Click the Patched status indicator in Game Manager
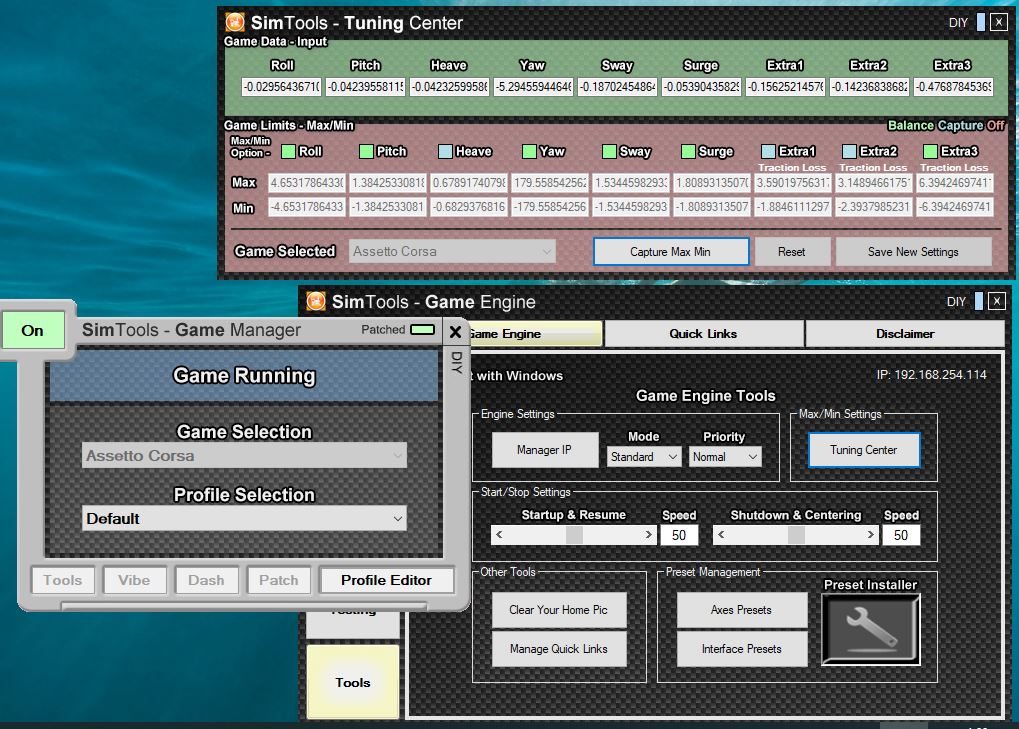This screenshot has width=1019, height=729. [422, 329]
